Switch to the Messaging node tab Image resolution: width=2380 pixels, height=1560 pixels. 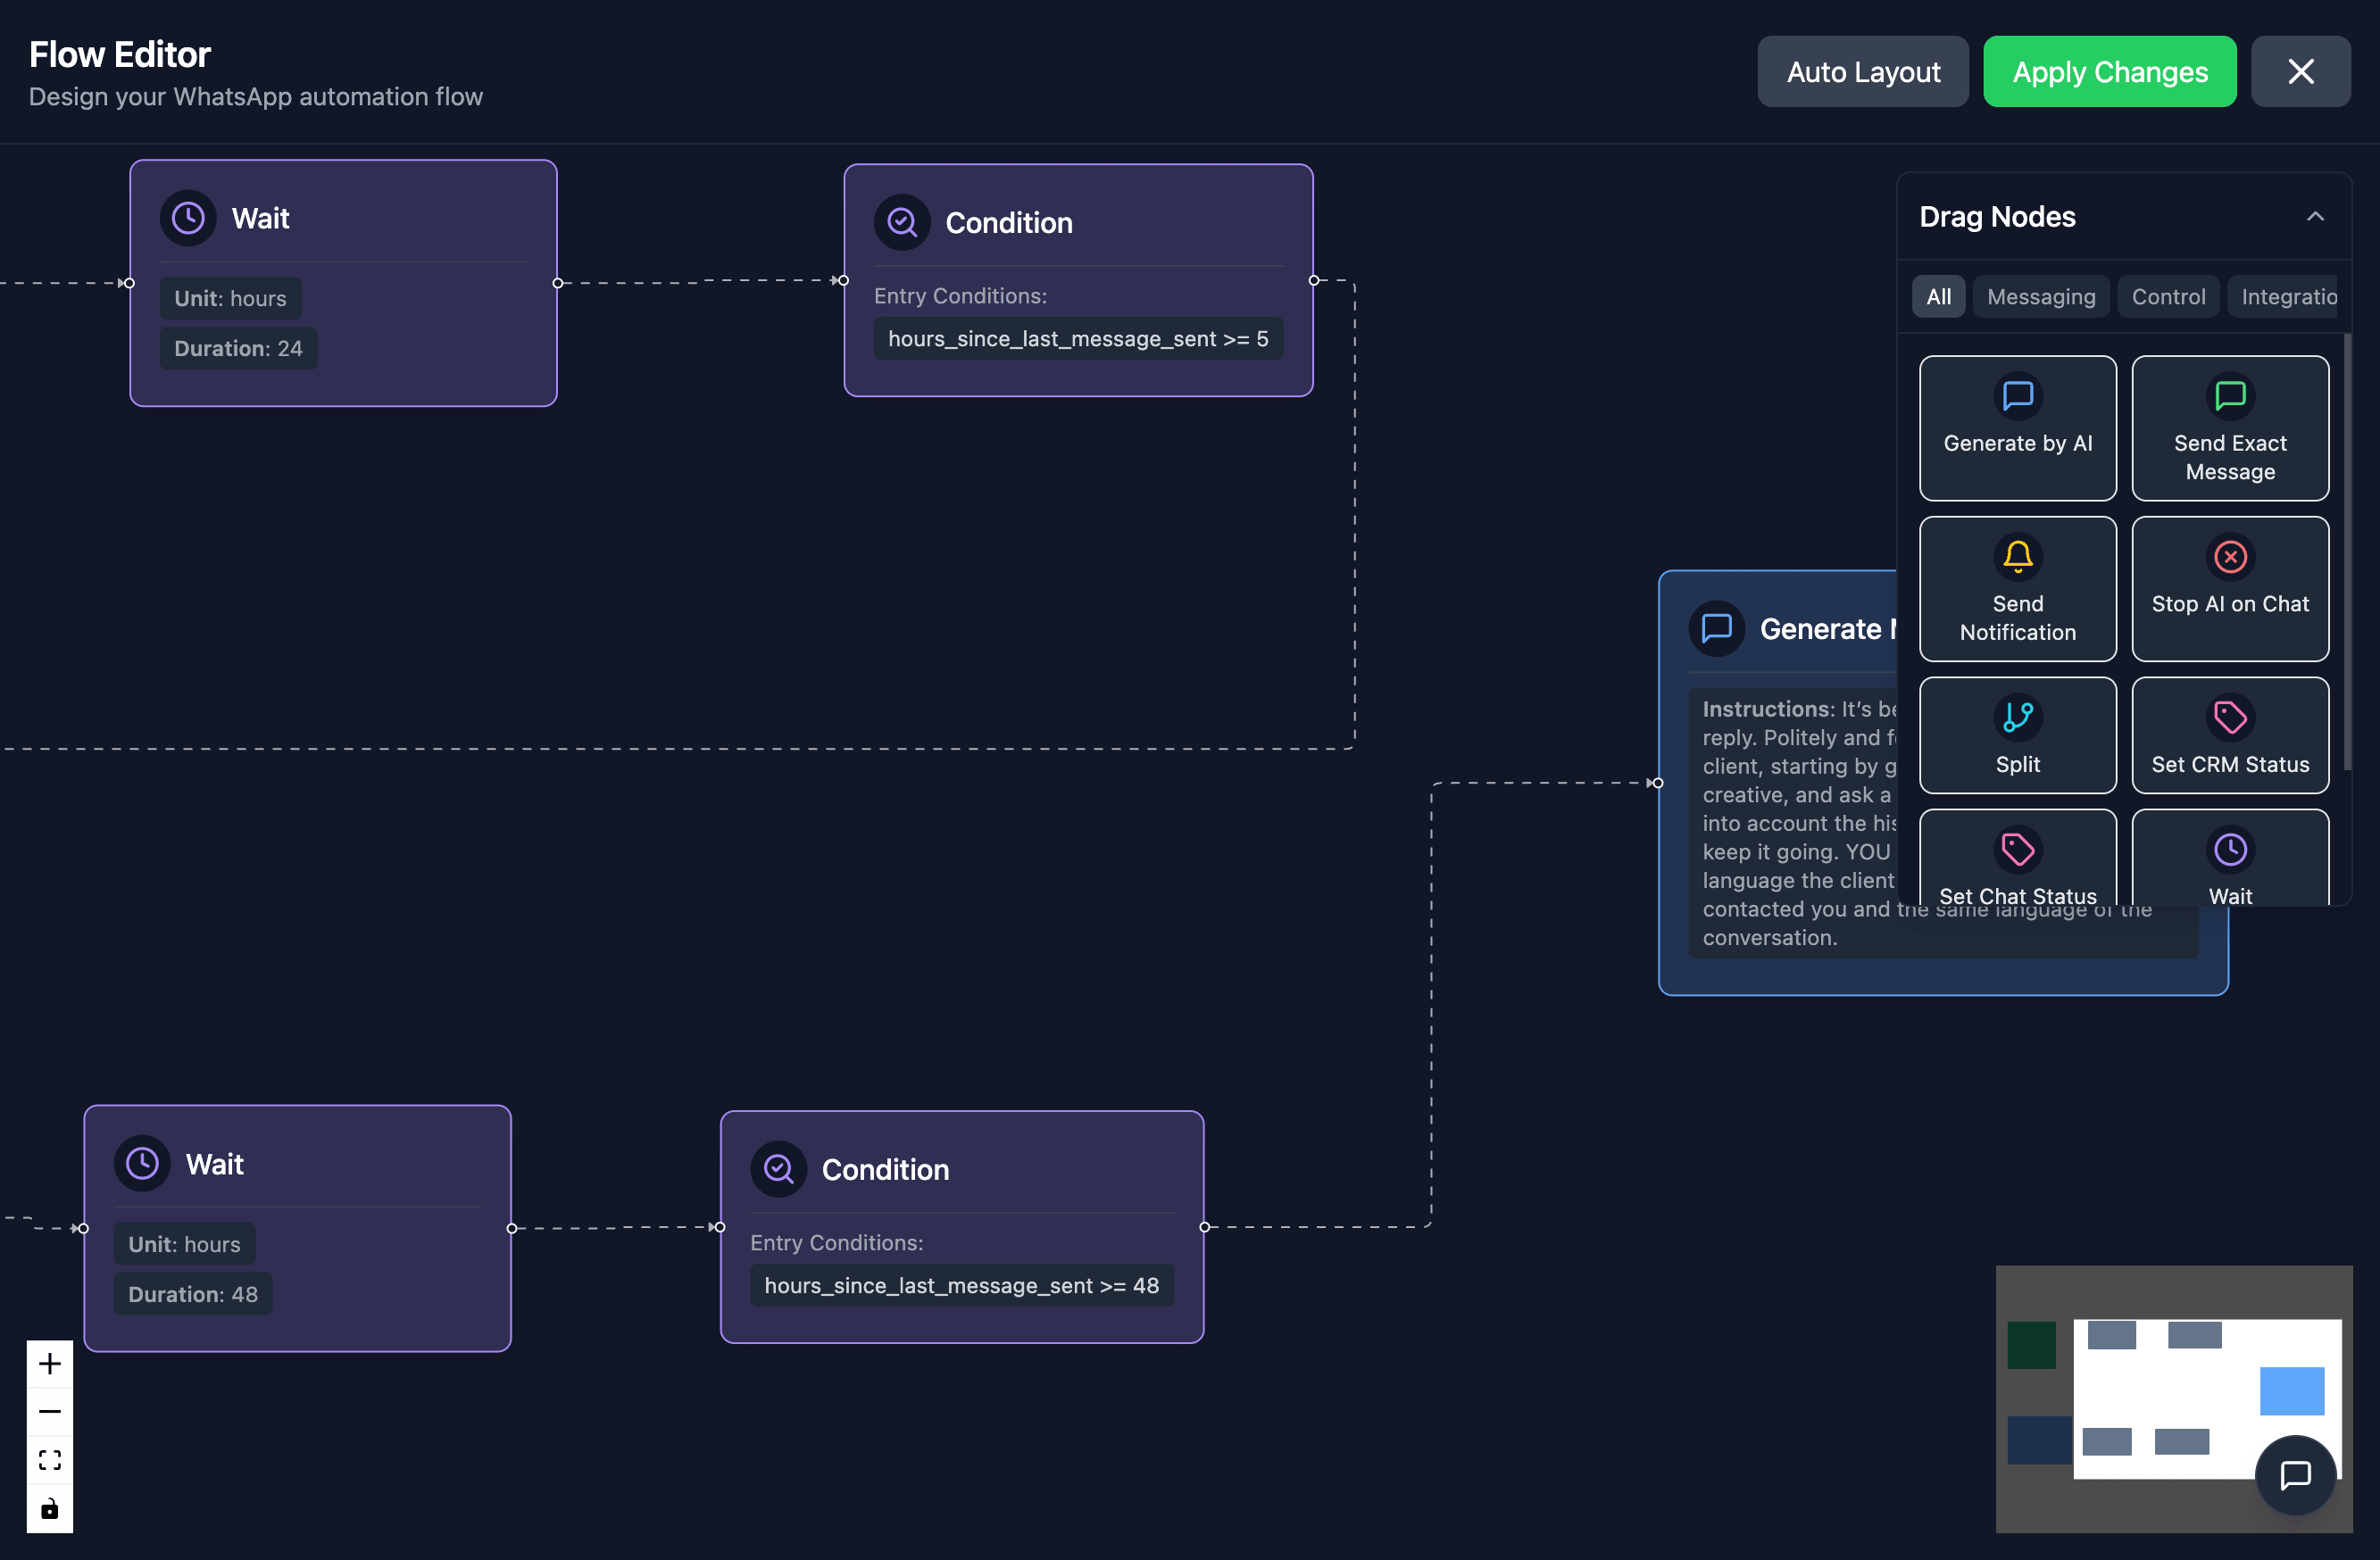click(2040, 297)
